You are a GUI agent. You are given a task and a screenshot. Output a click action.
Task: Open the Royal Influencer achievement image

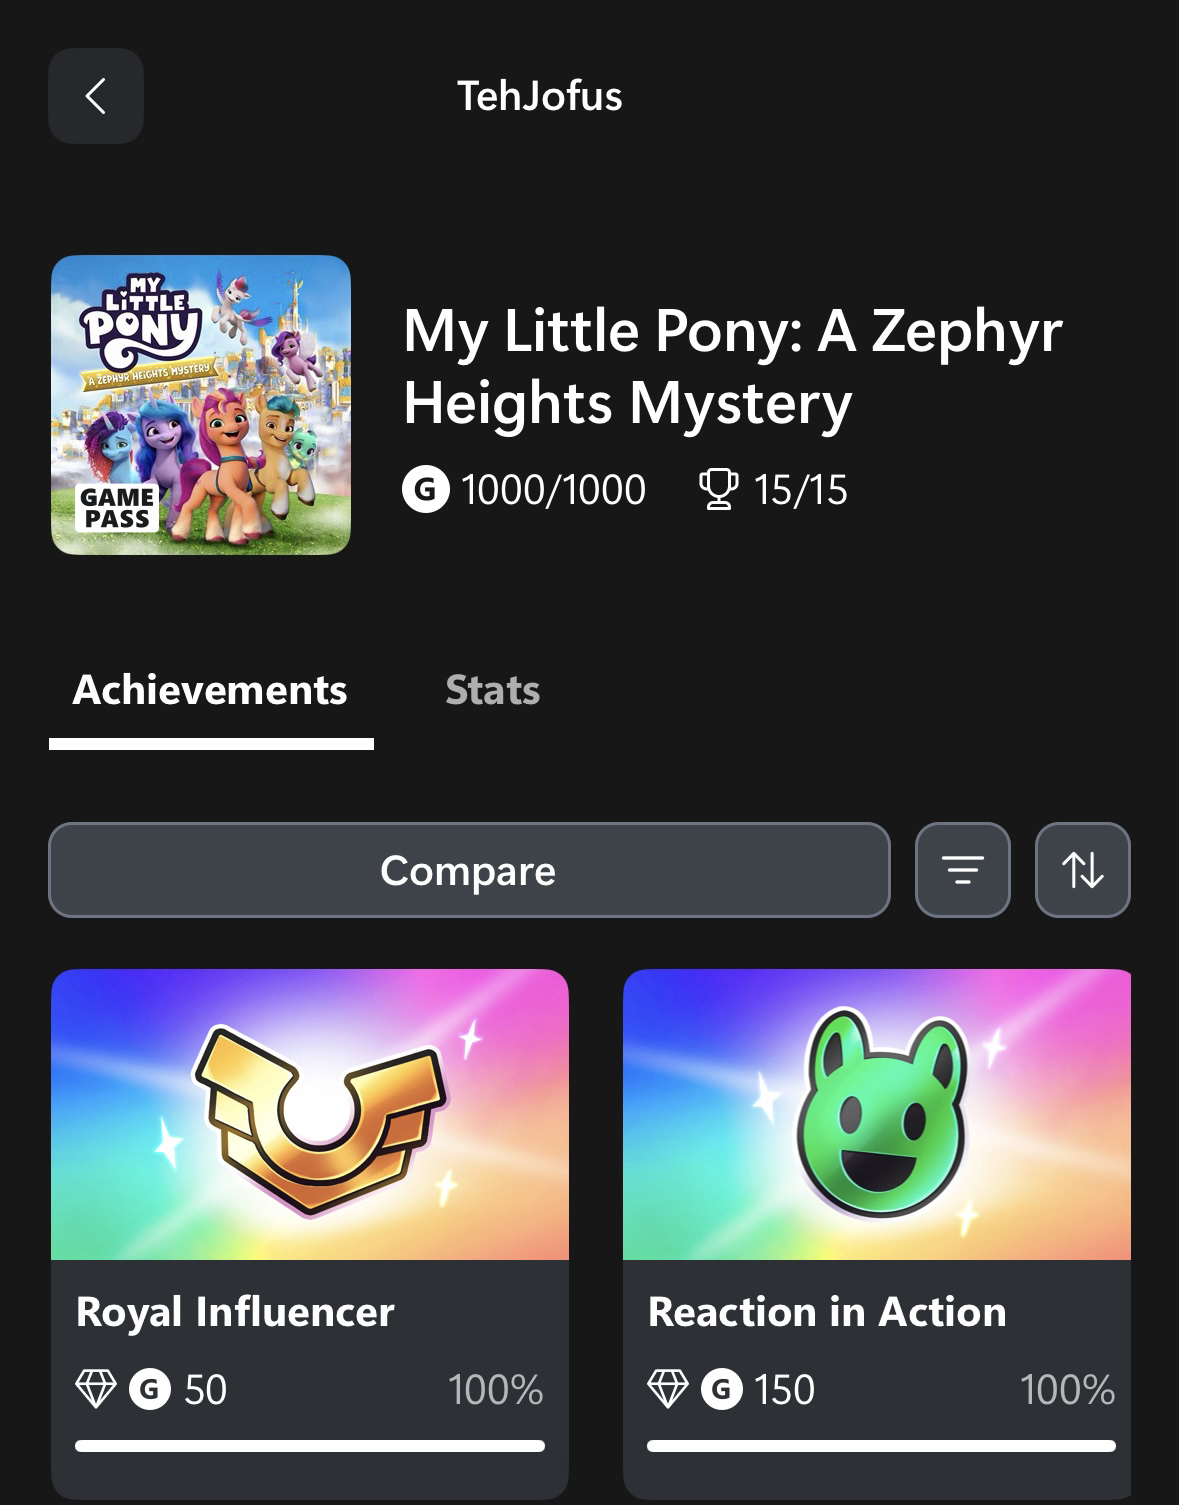[310, 1114]
